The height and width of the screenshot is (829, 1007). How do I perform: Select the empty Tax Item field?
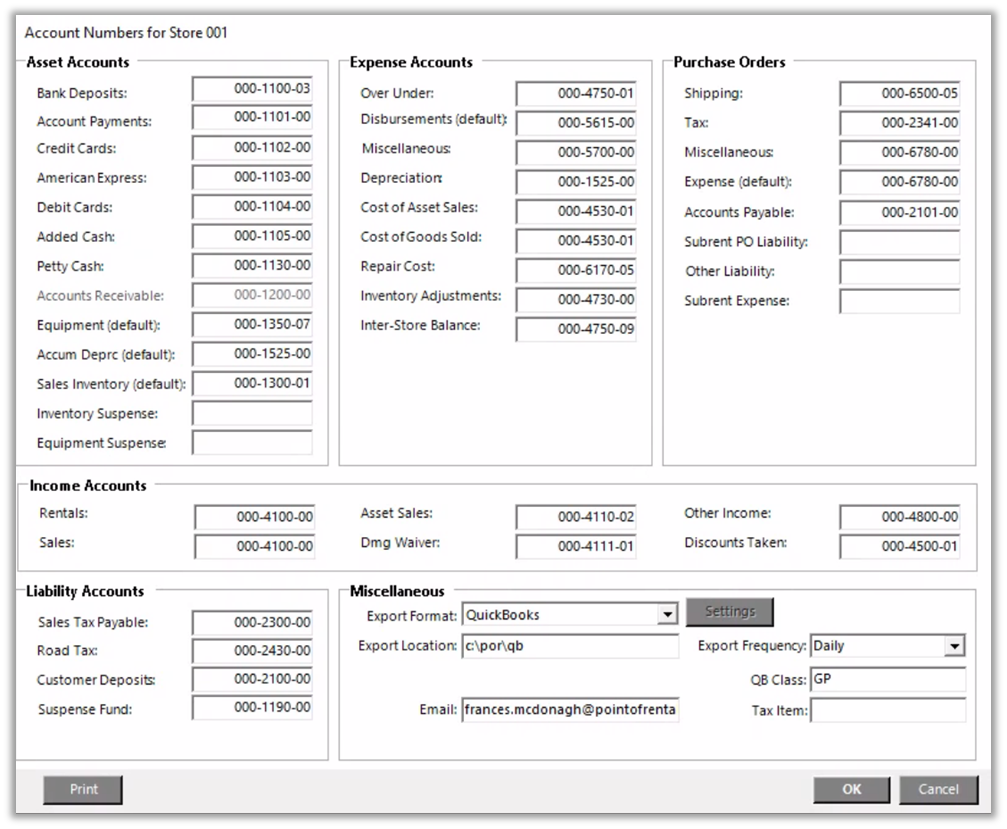point(887,710)
